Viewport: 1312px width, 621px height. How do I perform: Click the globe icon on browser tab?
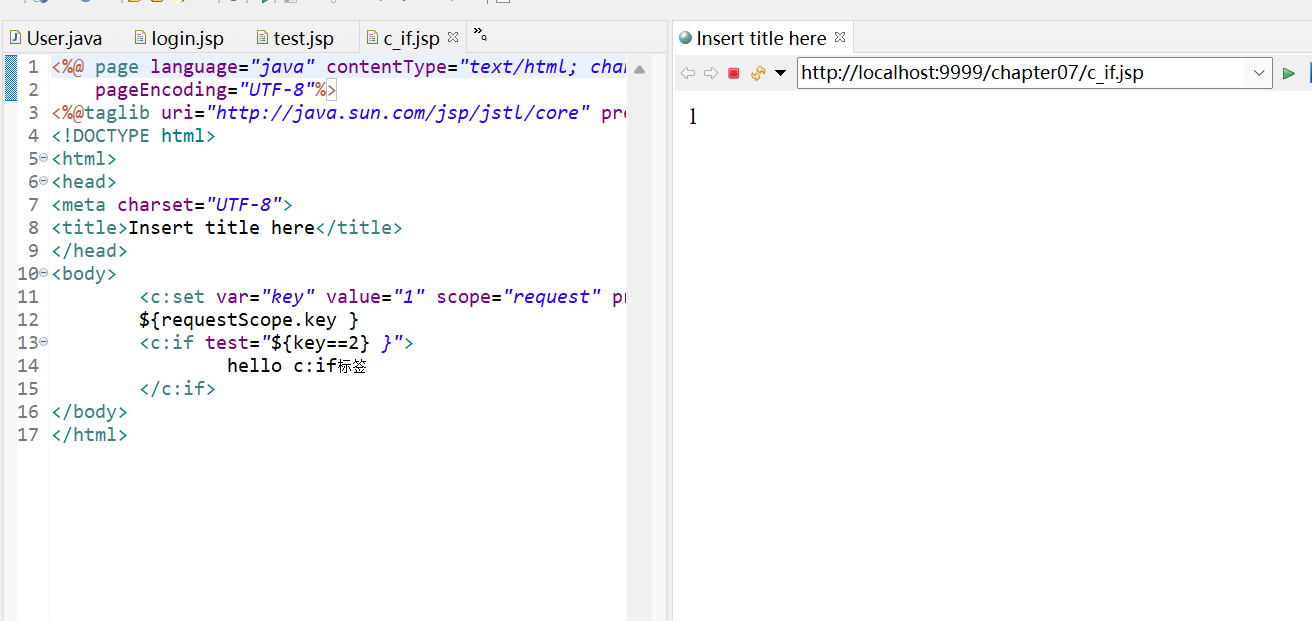[x=685, y=38]
